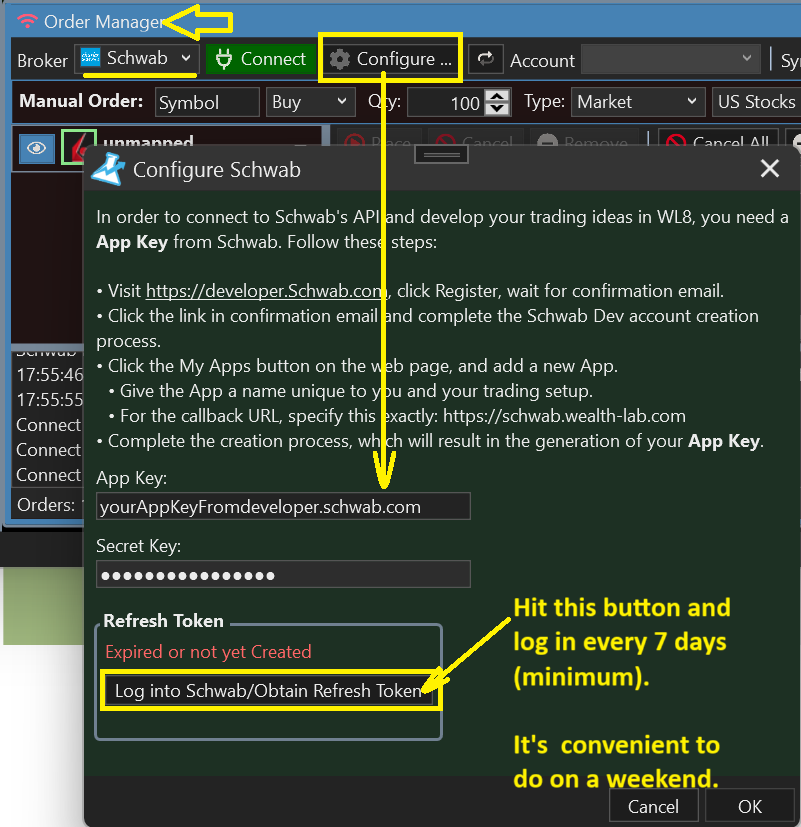Toggle the blue eye visibility button
The image size is (801, 827).
click(x=37, y=148)
